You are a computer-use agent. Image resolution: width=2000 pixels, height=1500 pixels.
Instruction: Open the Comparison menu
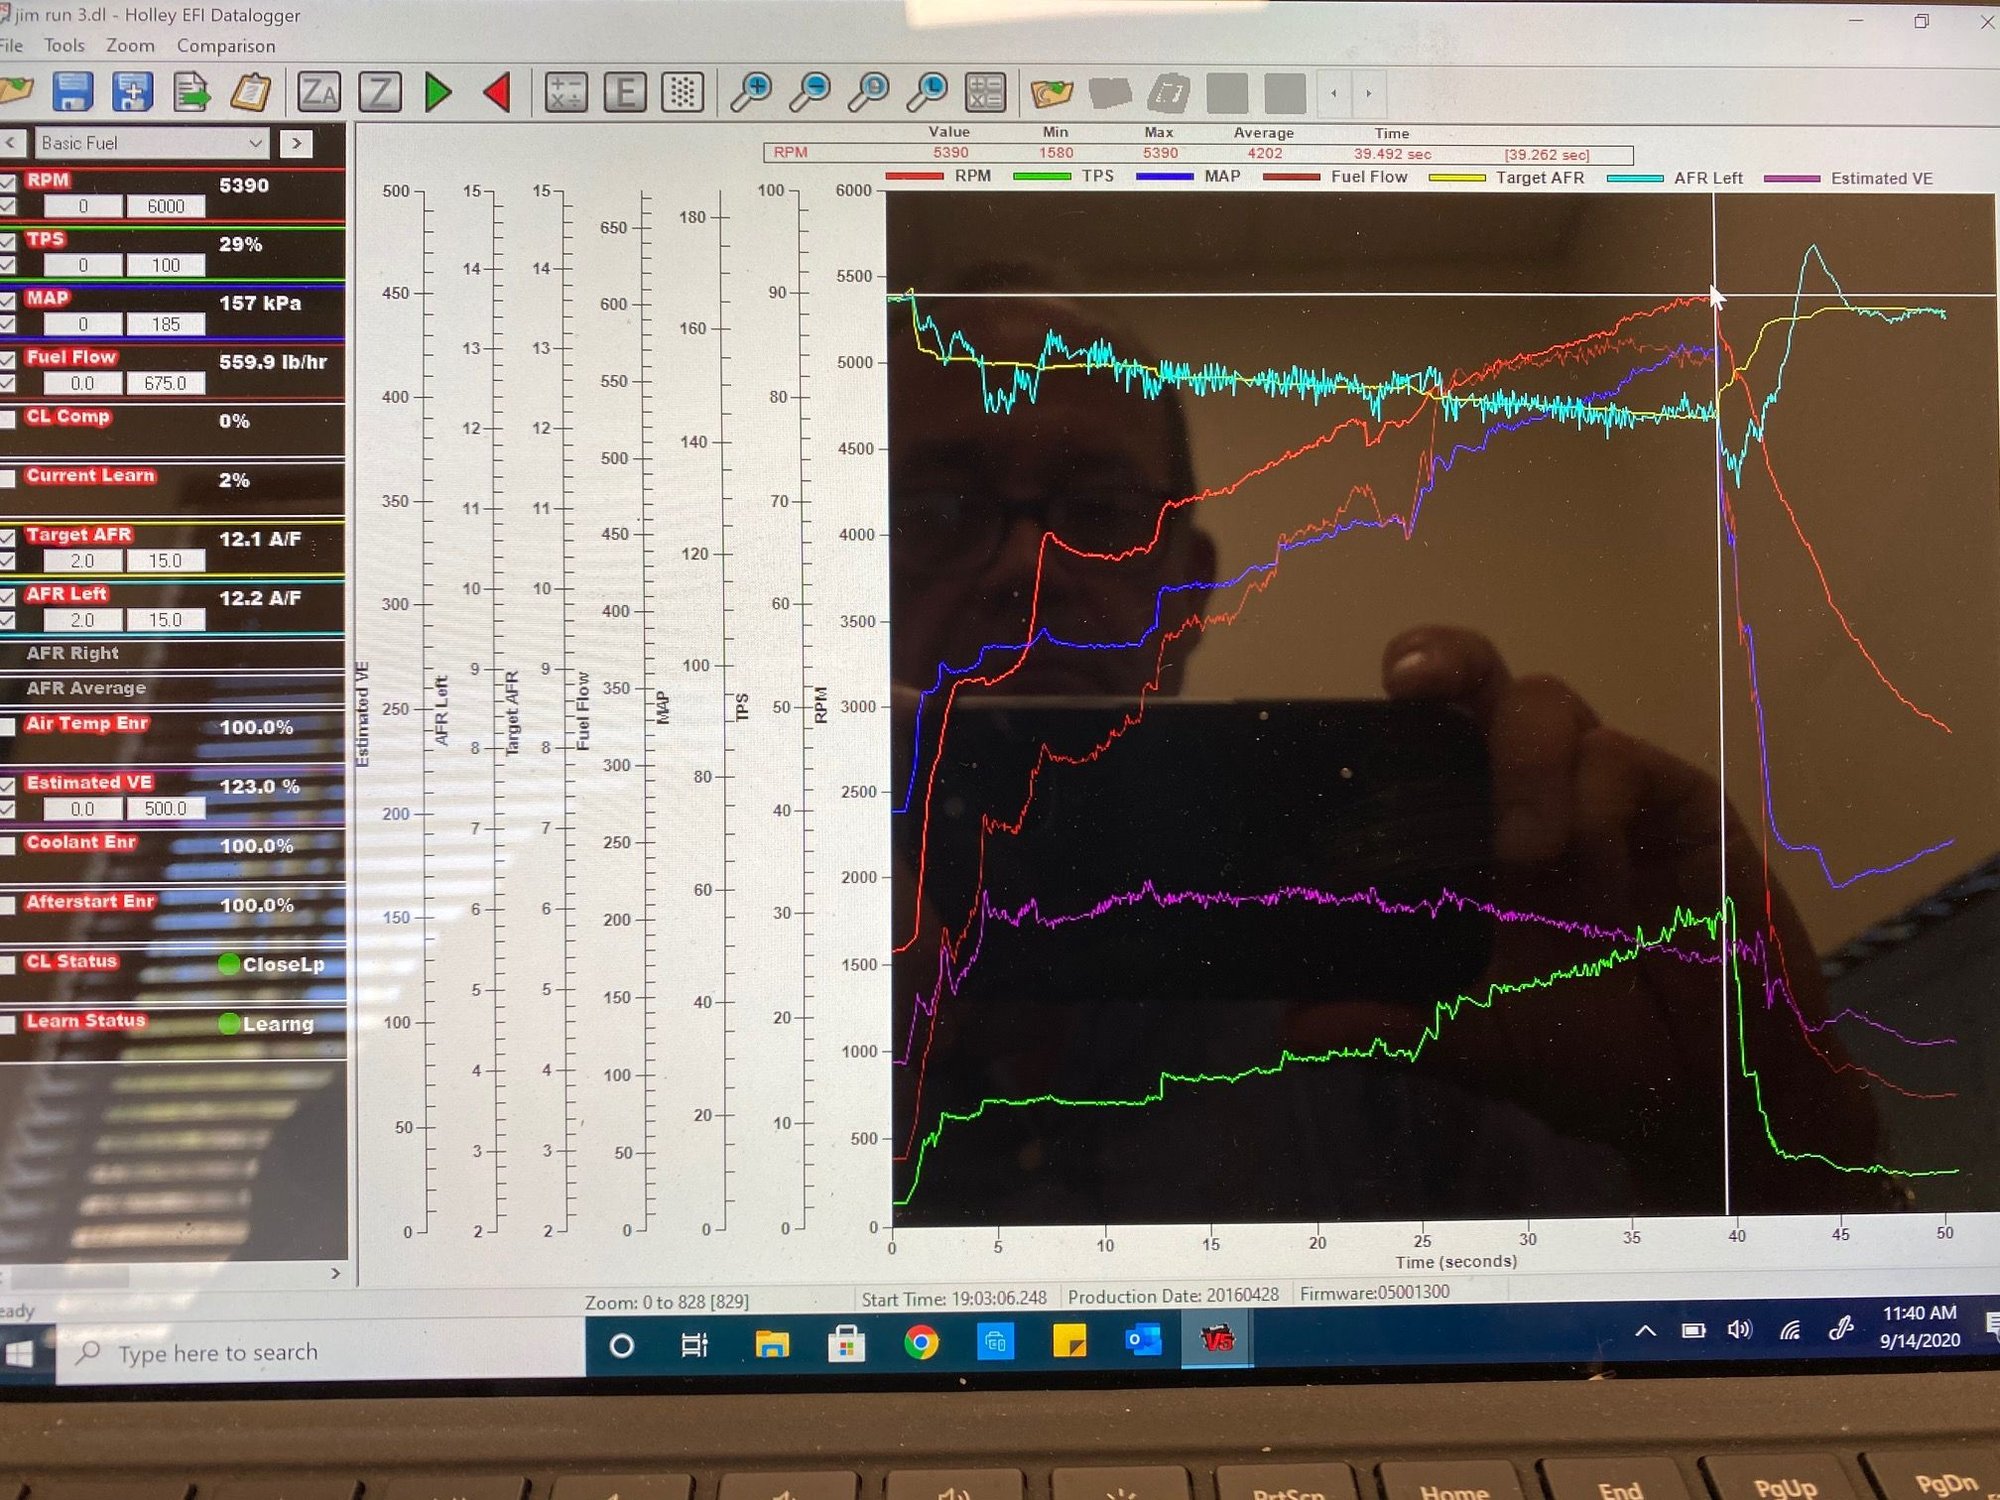point(225,46)
